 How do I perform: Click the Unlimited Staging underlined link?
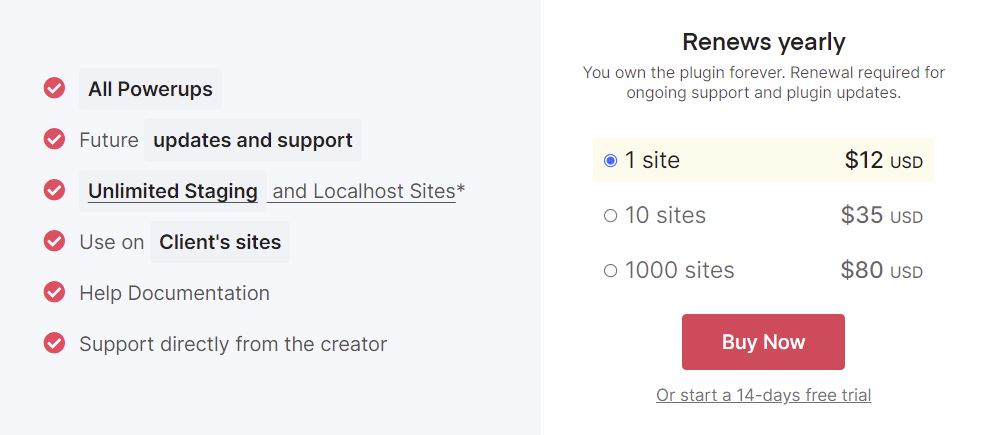(x=173, y=191)
